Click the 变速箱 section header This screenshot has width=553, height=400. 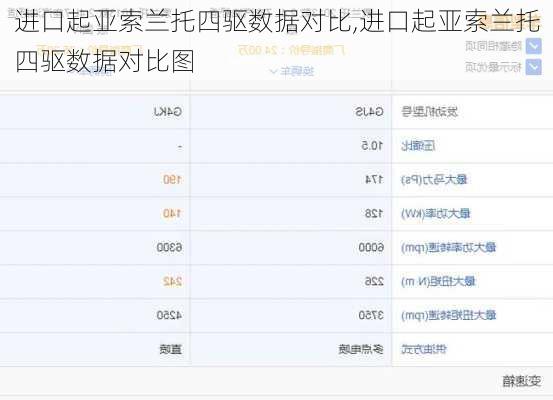522,381
